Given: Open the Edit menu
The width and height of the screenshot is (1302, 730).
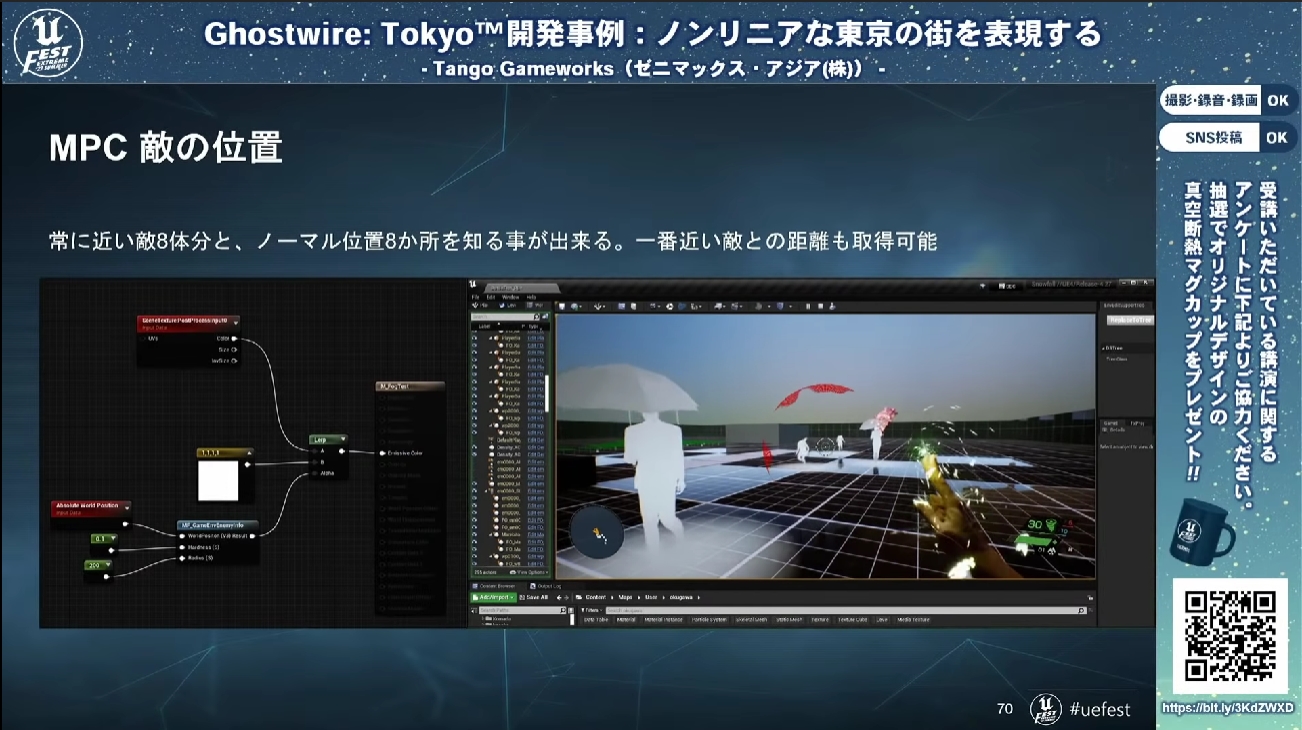Looking at the screenshot, I should click(491, 297).
